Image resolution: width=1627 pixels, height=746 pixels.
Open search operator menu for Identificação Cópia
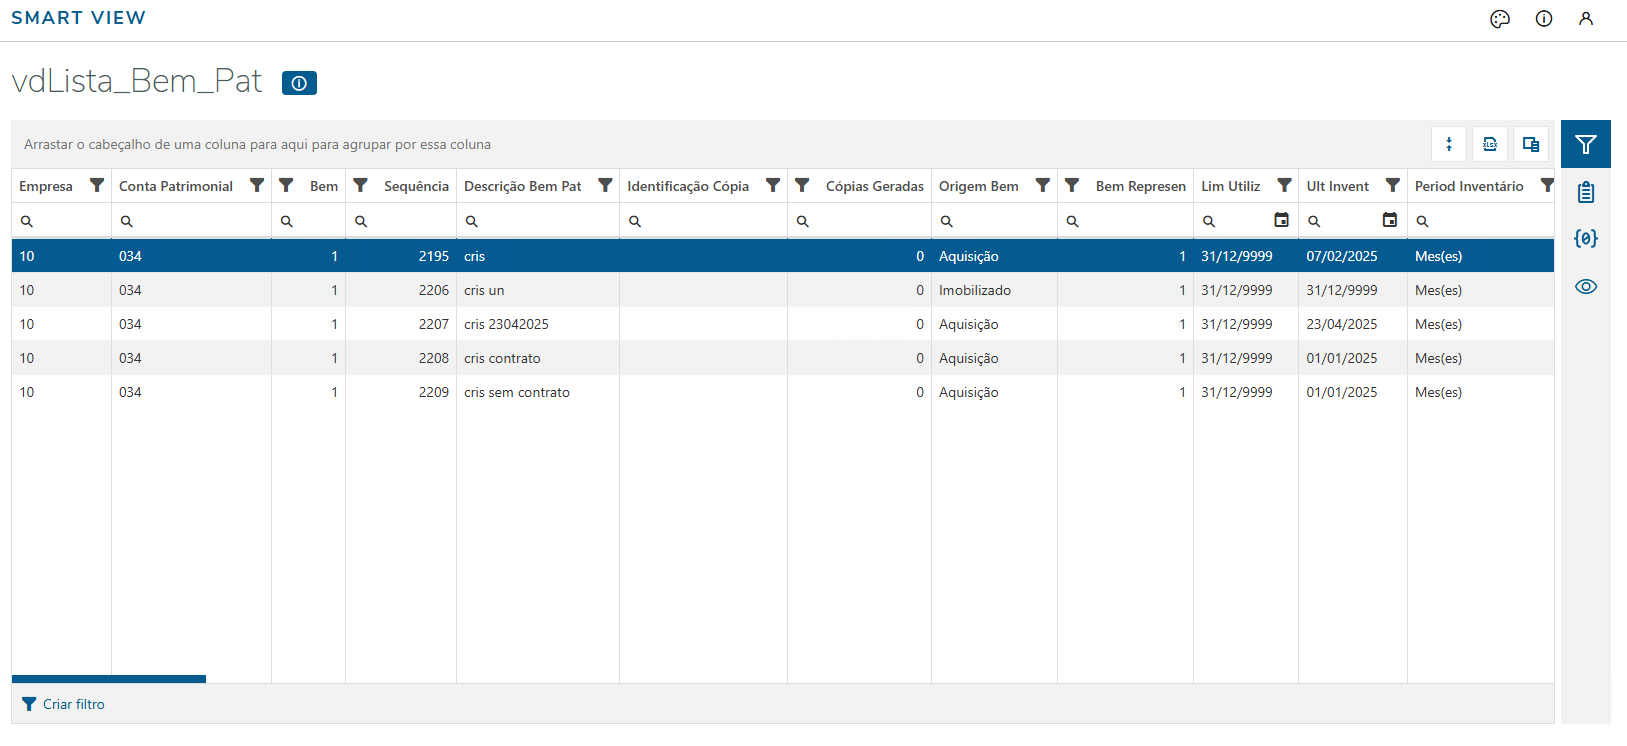coord(635,221)
